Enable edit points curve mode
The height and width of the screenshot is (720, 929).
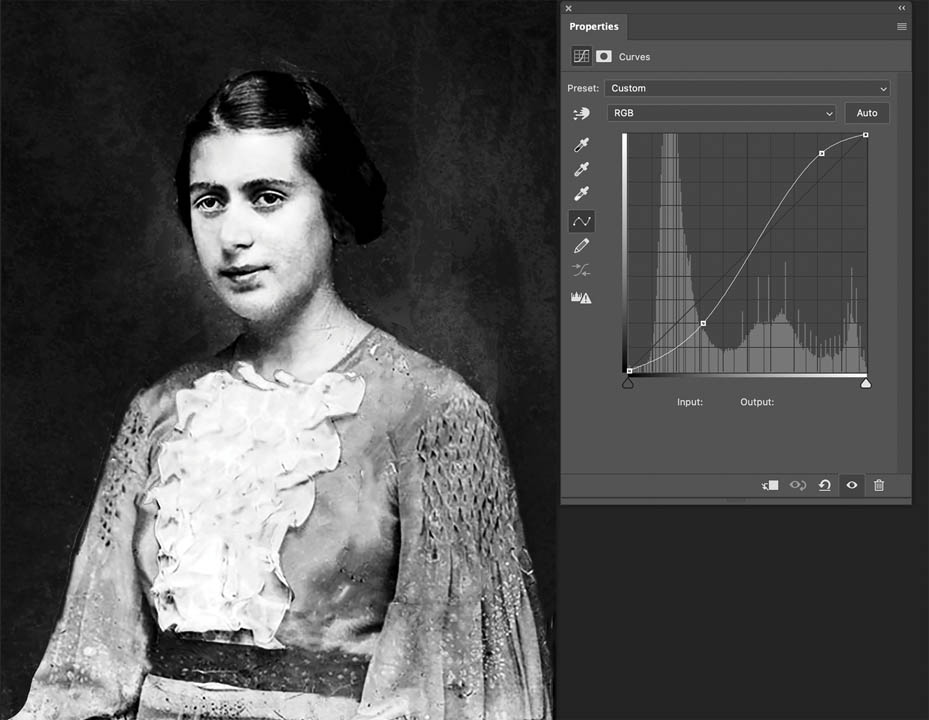(x=581, y=221)
